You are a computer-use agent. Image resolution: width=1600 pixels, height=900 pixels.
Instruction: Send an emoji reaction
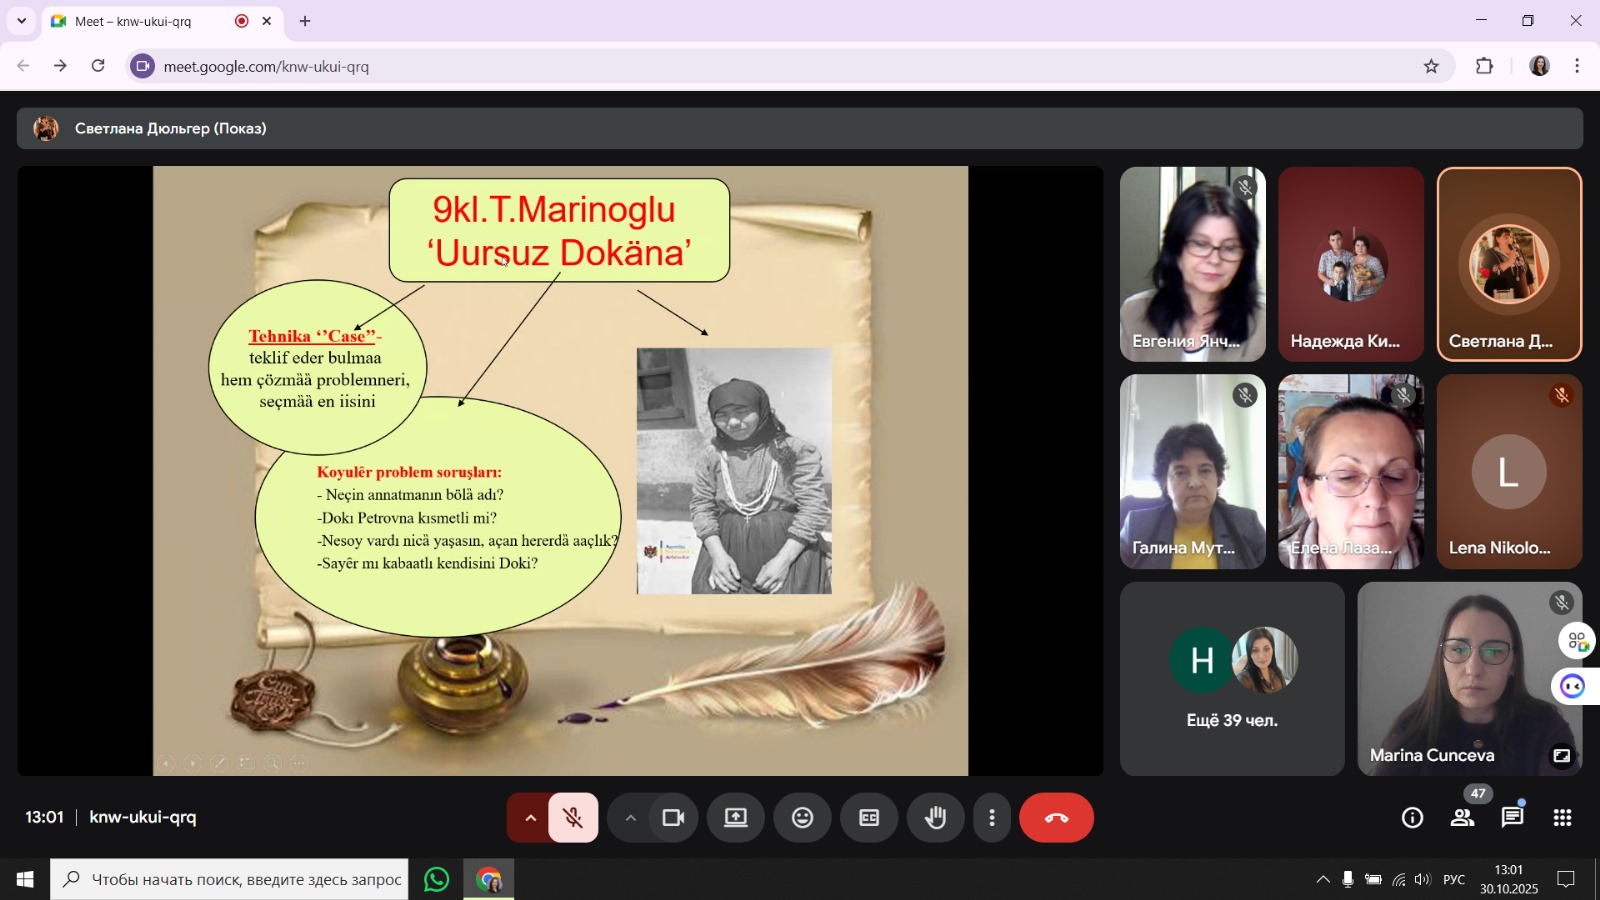pos(802,818)
